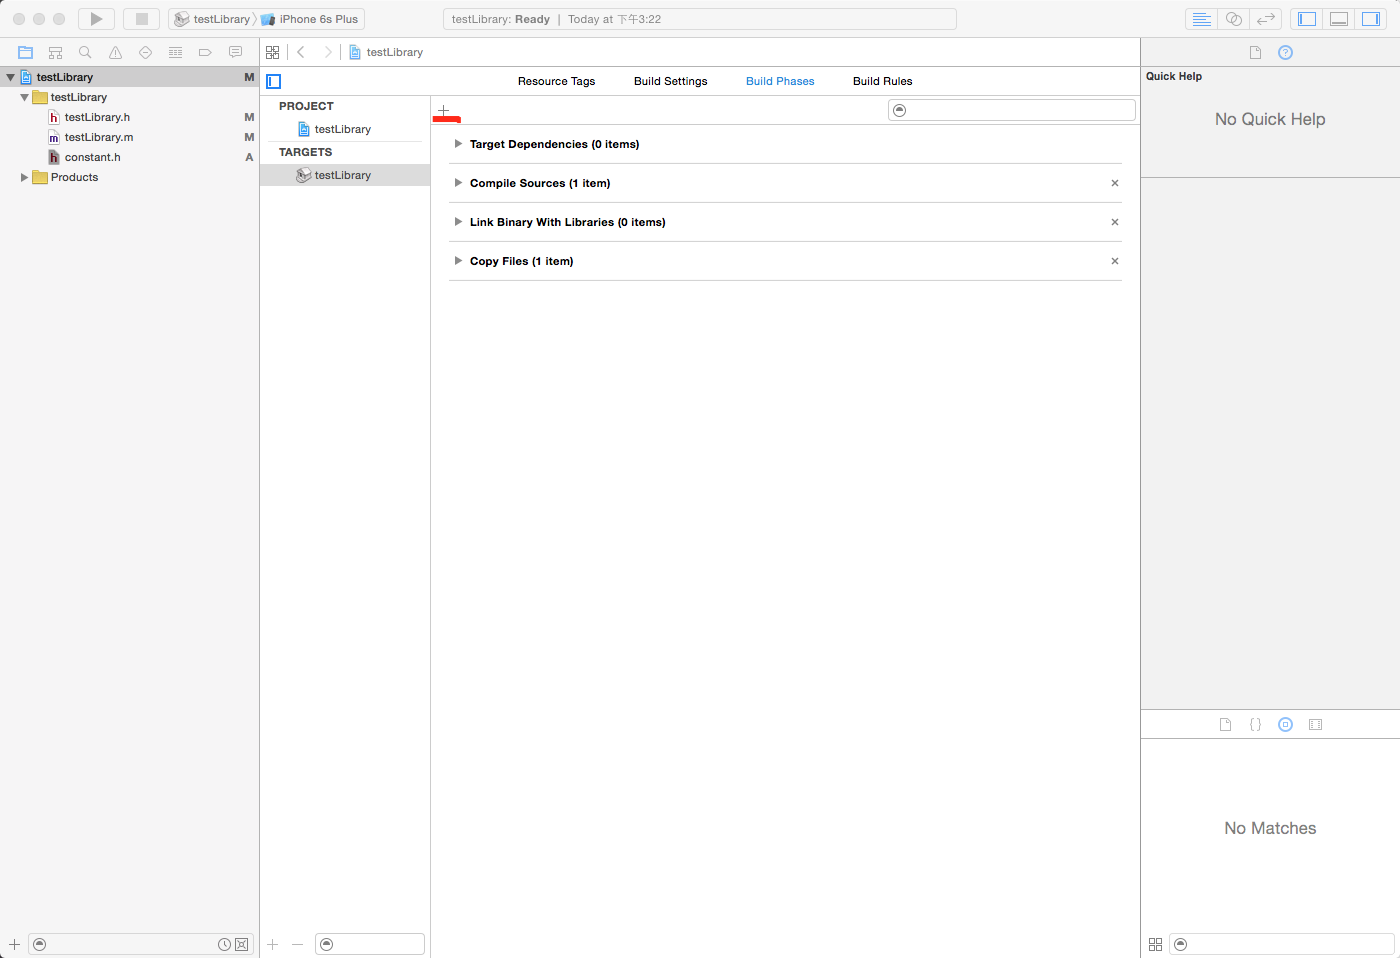This screenshot has height=958, width=1400.
Task: Choose the testLibrary scheme
Action: click(212, 19)
